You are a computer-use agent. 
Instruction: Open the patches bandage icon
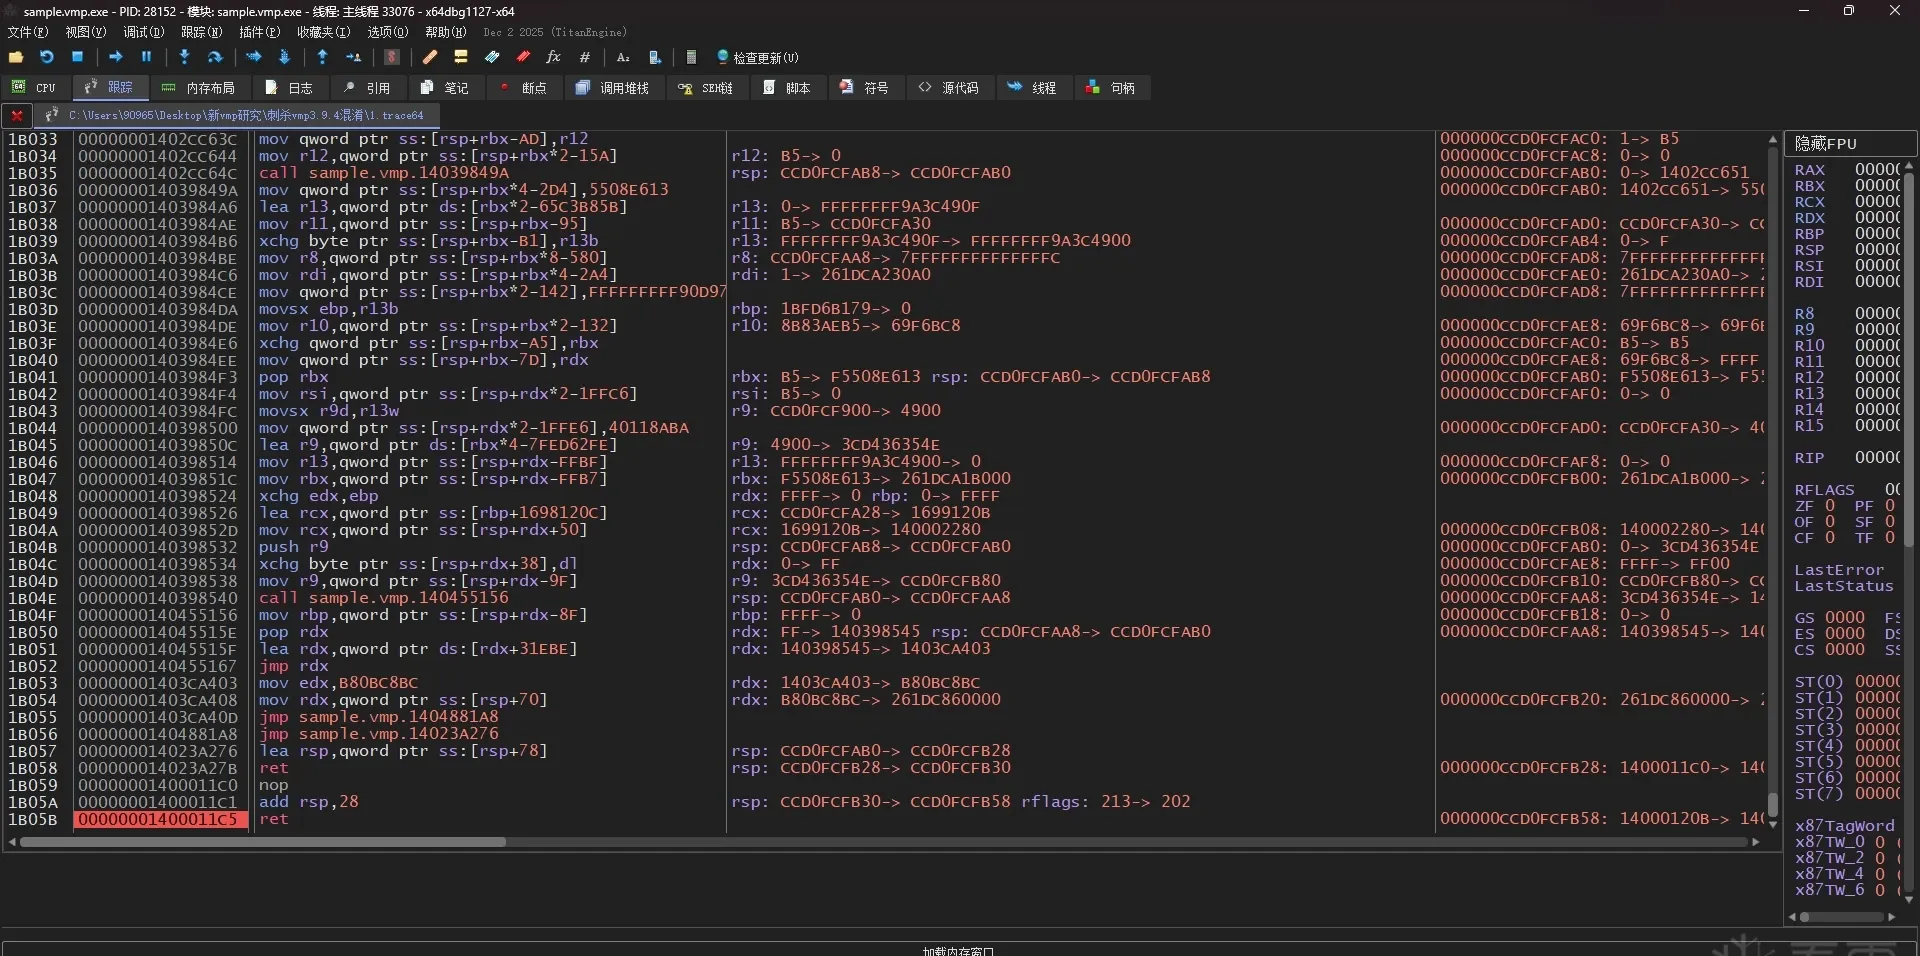point(430,57)
